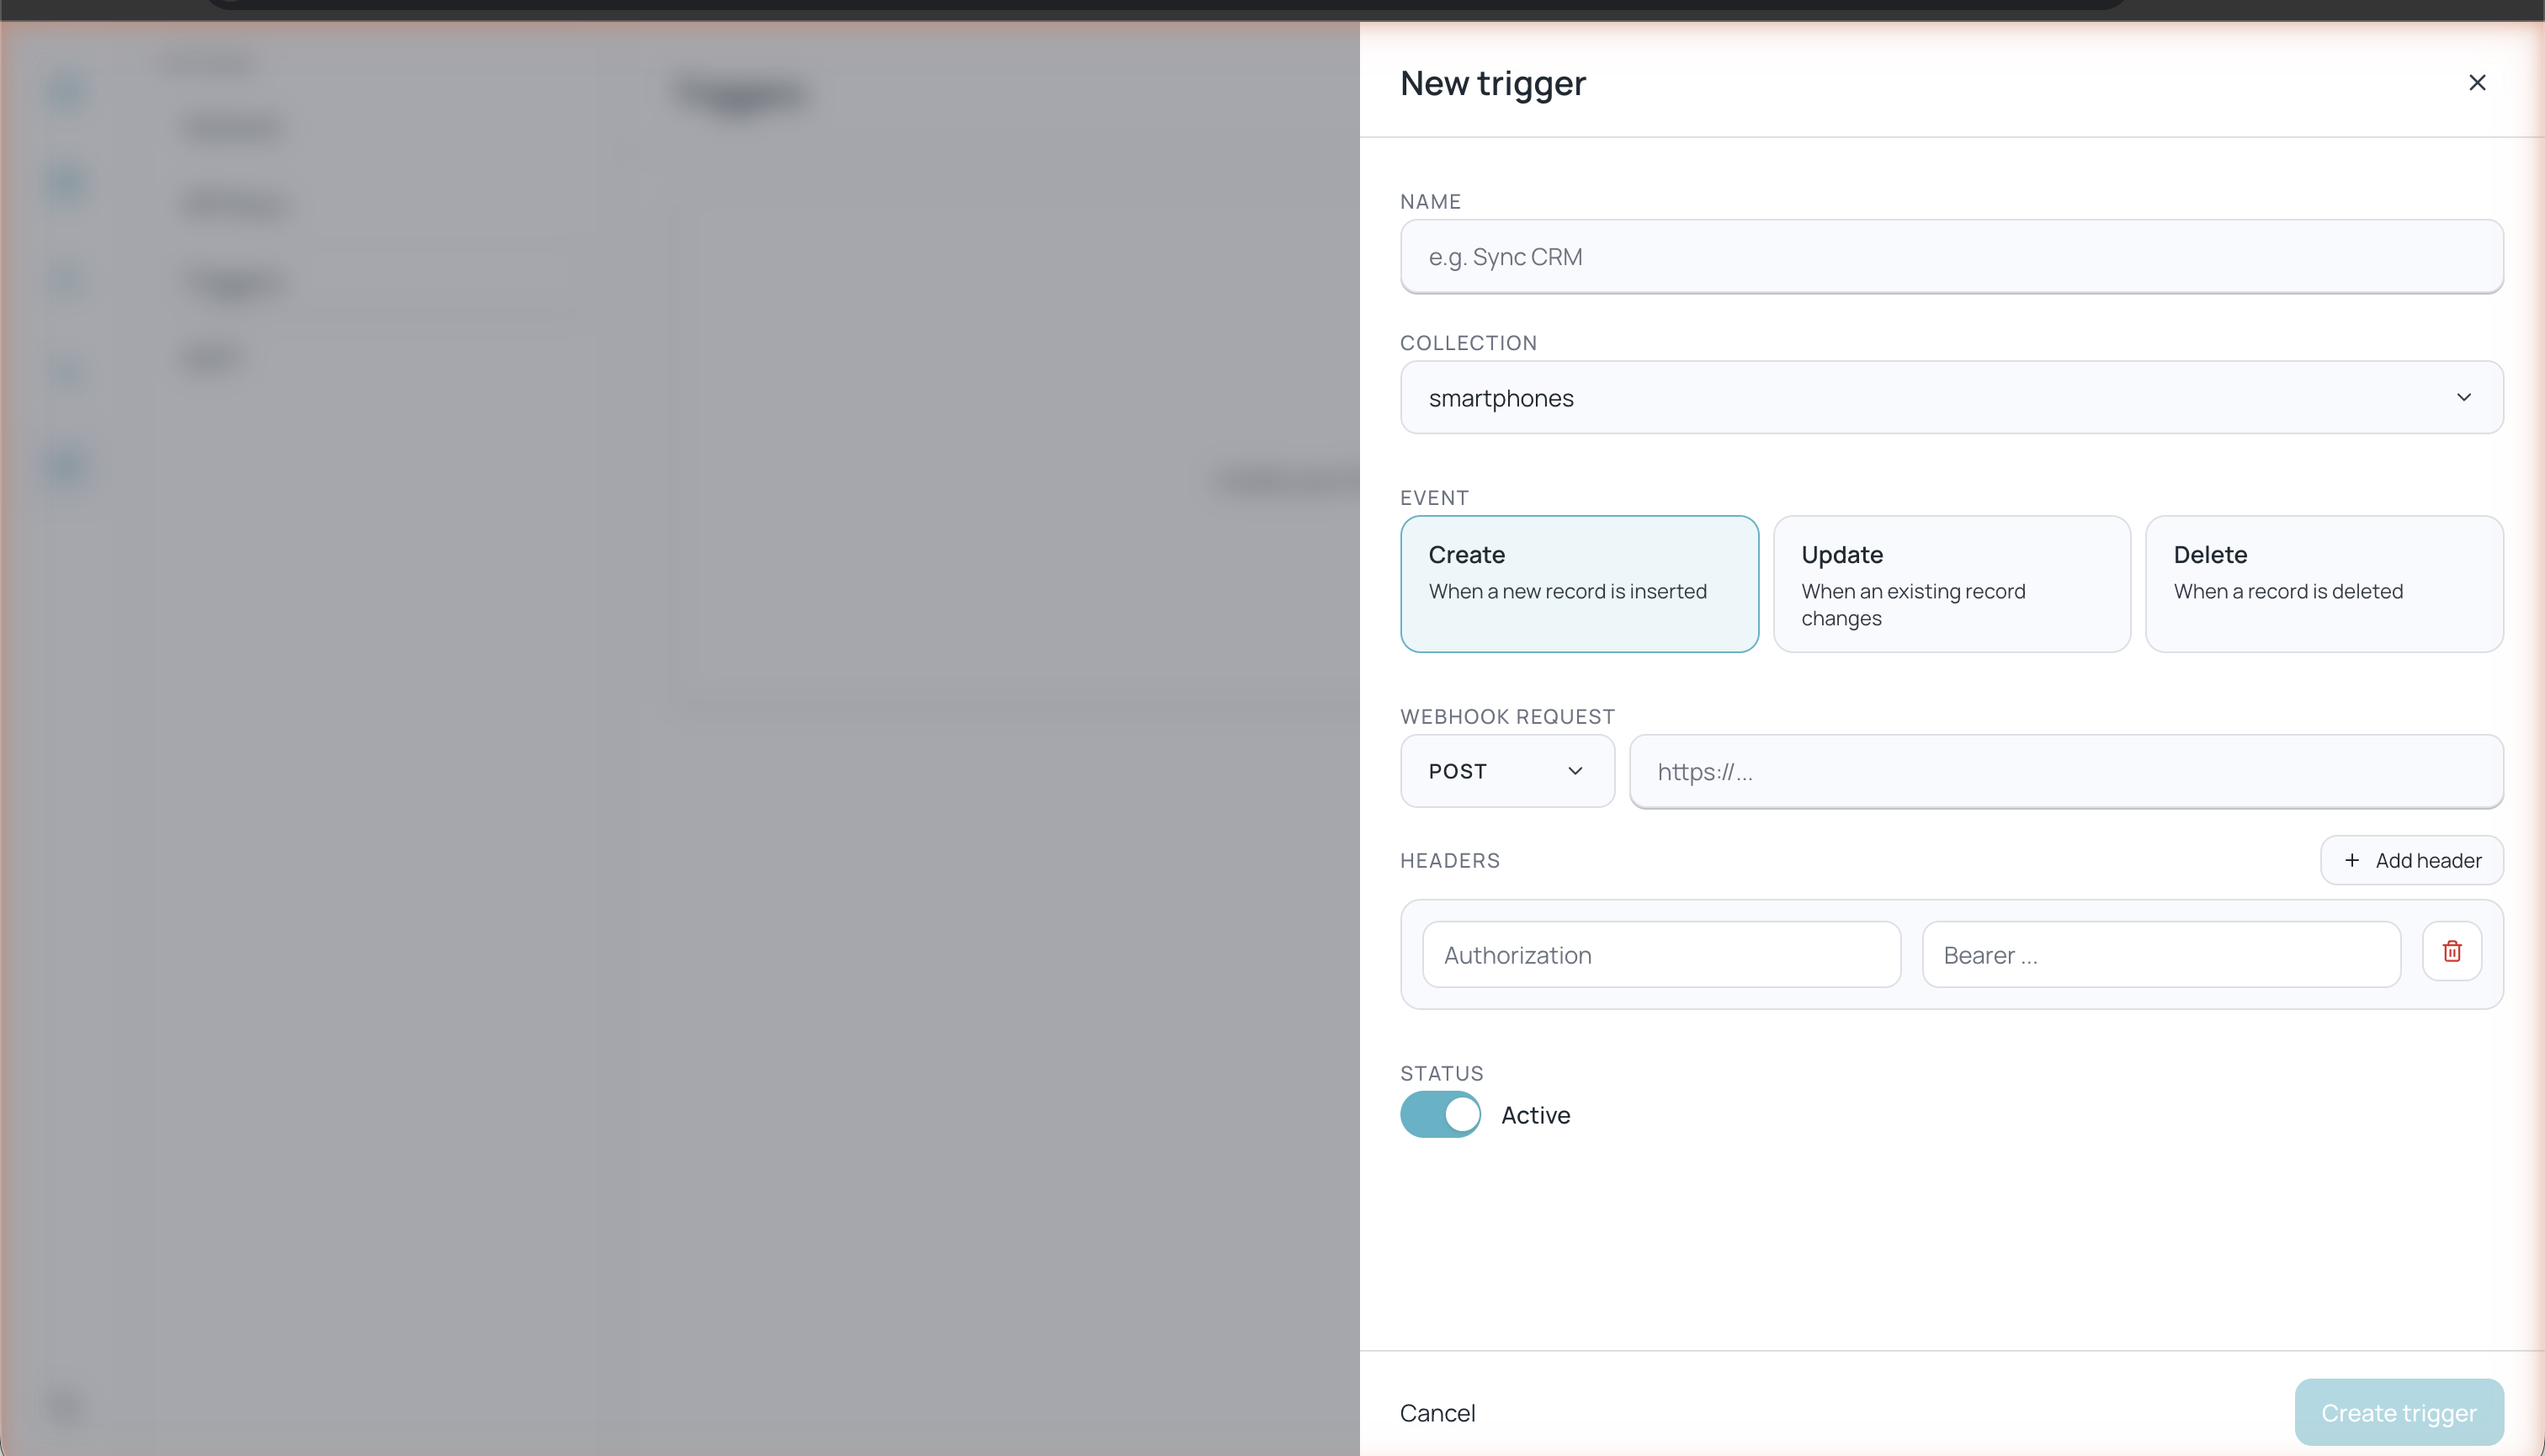Select the Update event card
This screenshot has height=1456, width=2545.
coord(1951,584)
